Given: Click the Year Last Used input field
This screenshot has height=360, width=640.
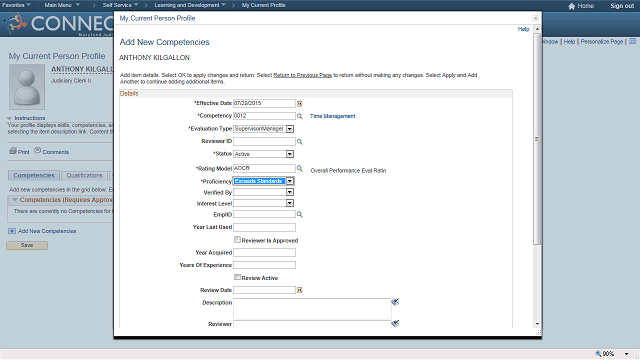Looking at the screenshot, I should coord(264,227).
